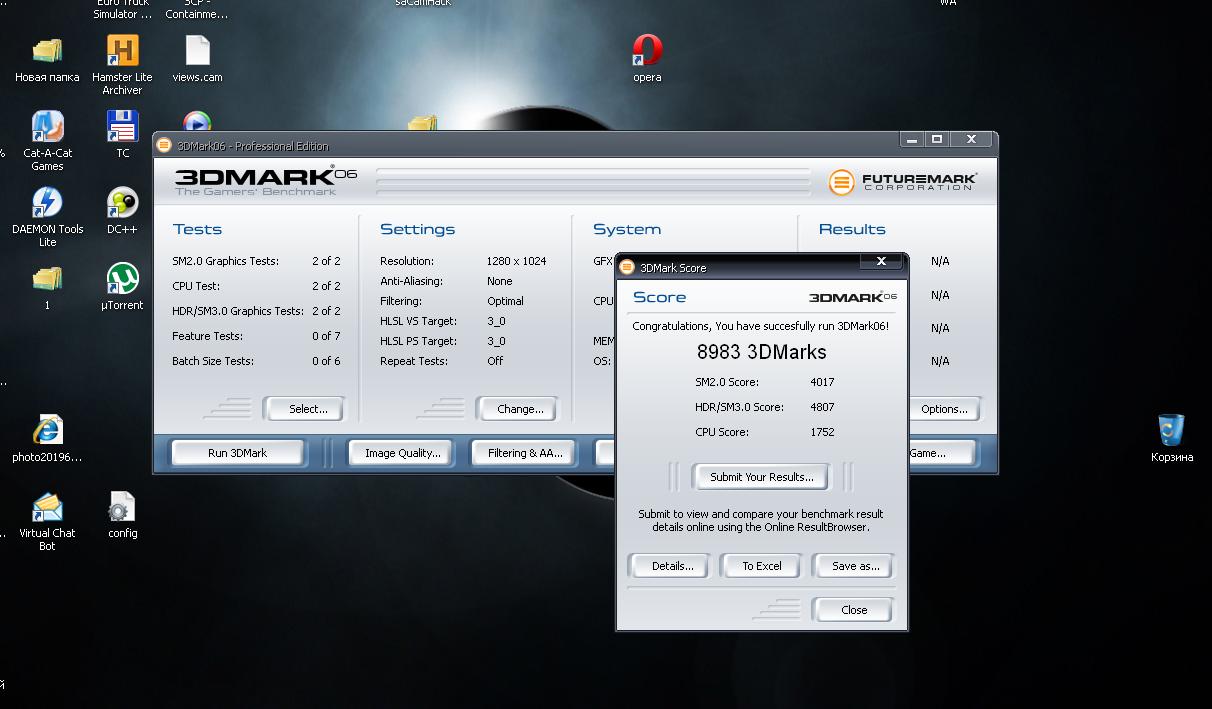This screenshot has height=709, width=1212.
Task: Open the photo20196 Internet Explorer icon
Action: pyautogui.click(x=47, y=431)
